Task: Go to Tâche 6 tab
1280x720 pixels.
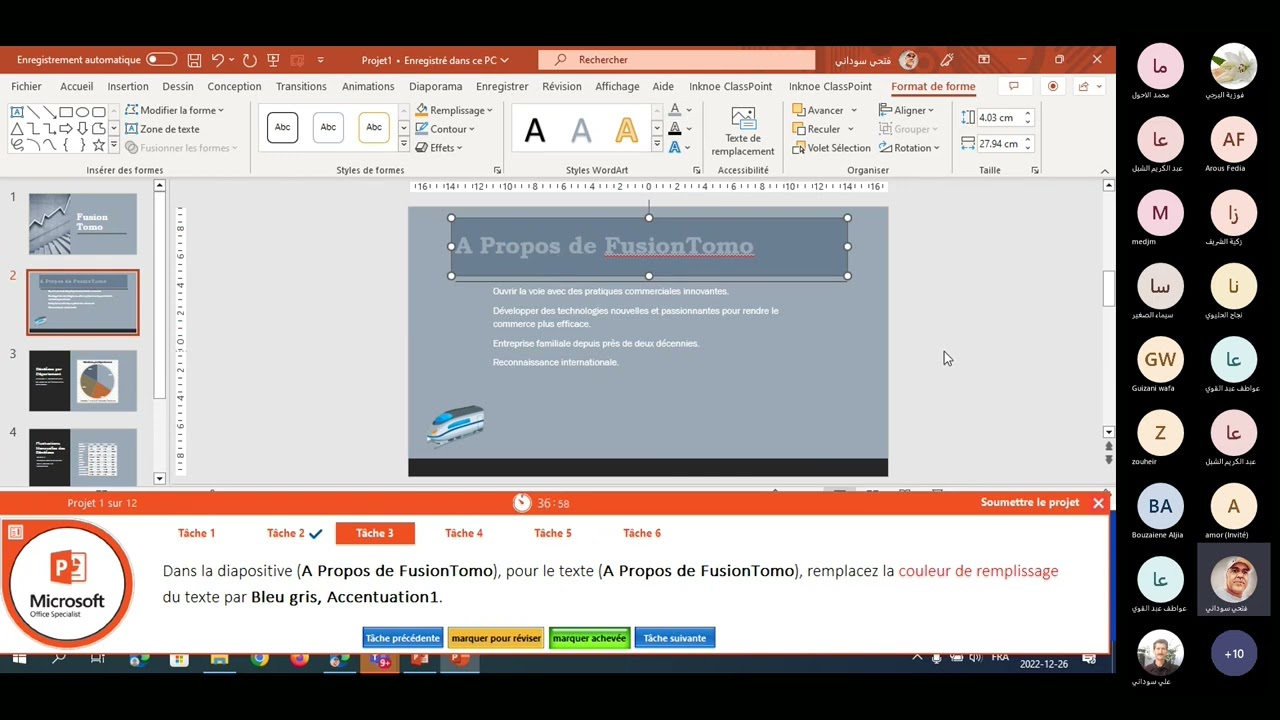Action: tap(642, 533)
